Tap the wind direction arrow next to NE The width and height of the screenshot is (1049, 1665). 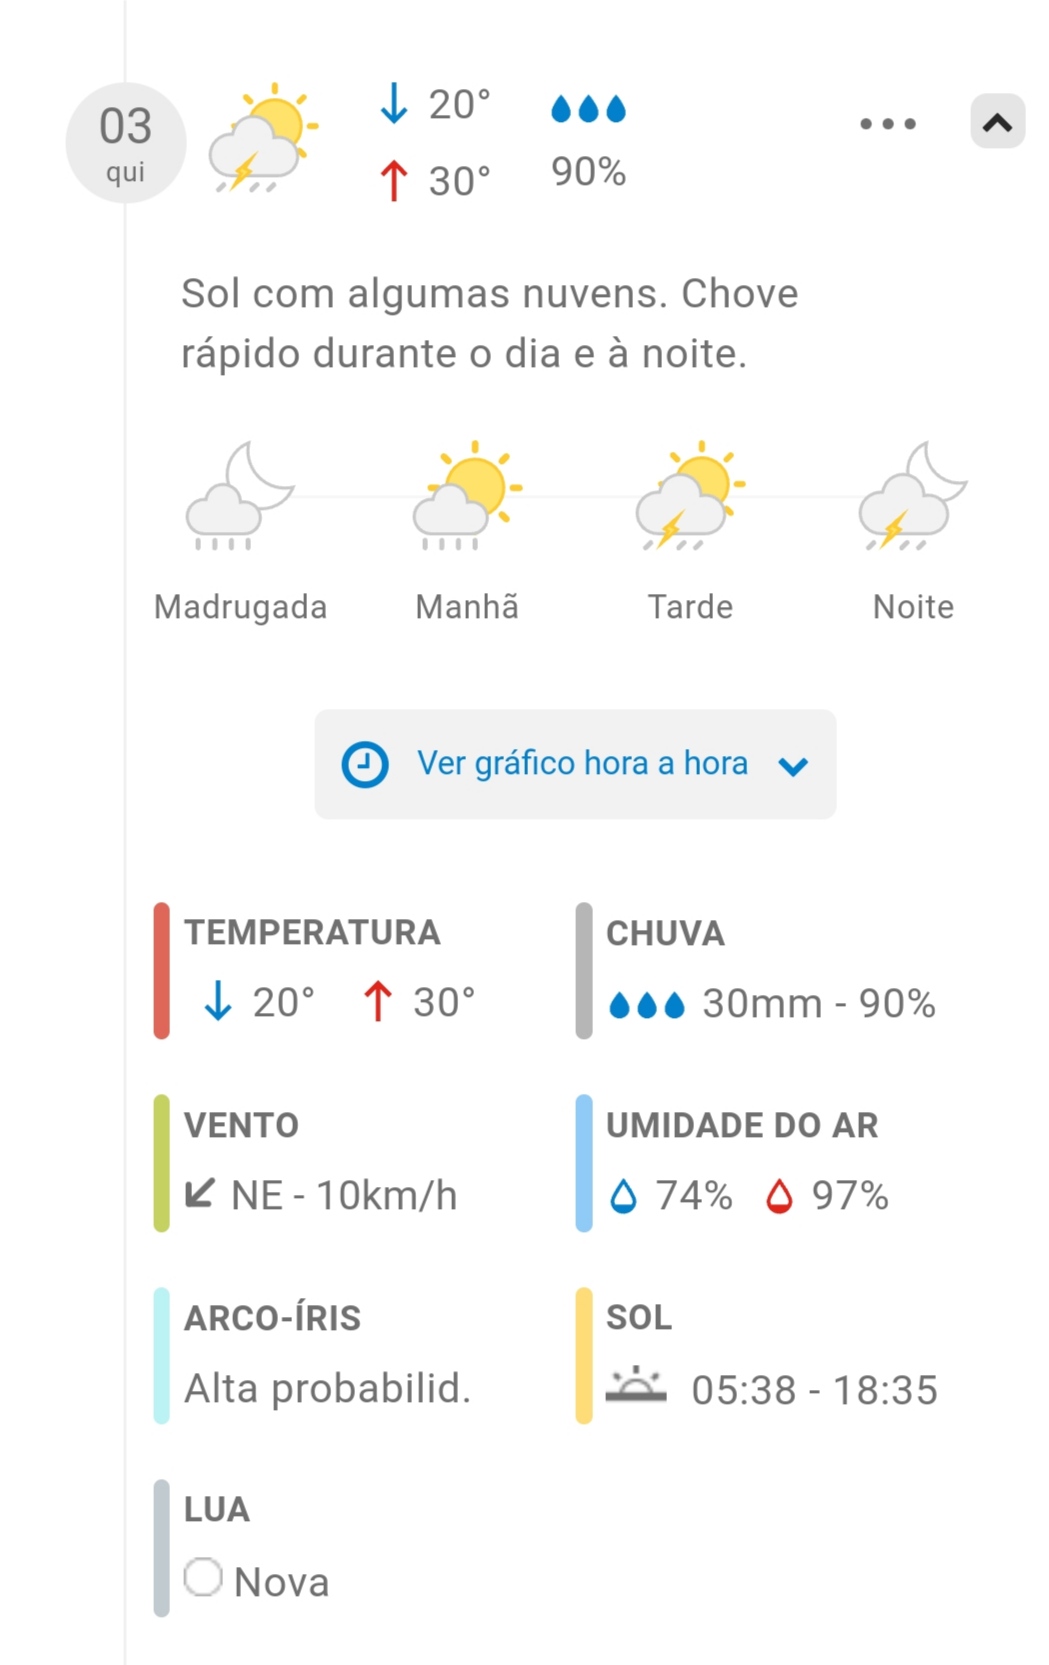200,1193
